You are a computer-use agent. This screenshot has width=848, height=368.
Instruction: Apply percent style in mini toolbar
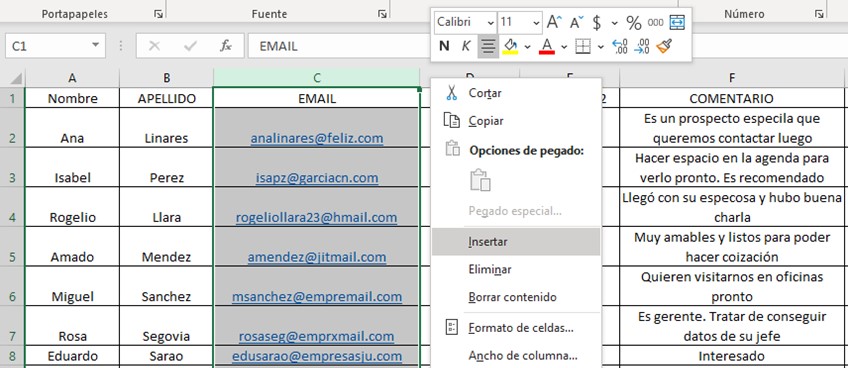click(x=633, y=23)
